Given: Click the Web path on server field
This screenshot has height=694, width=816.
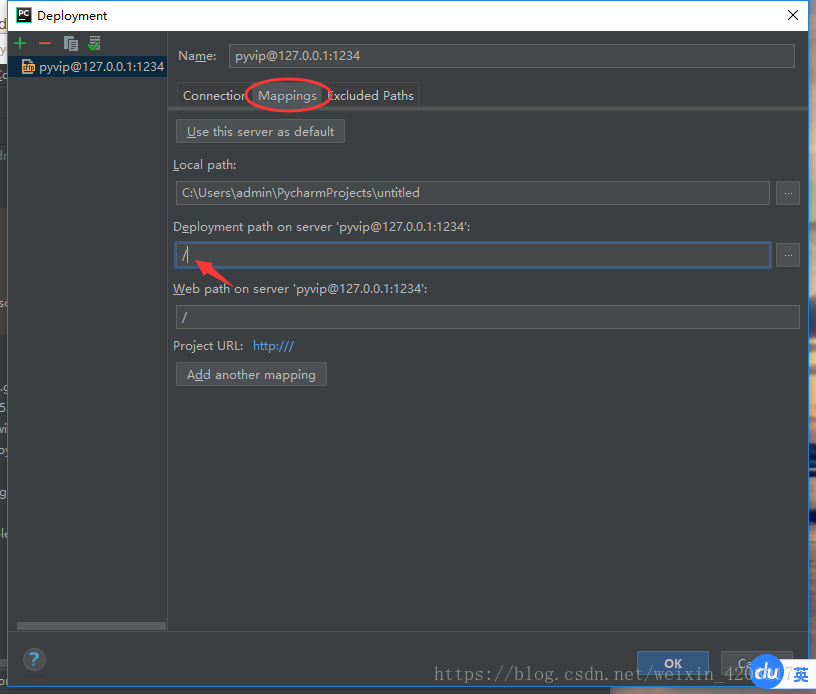Looking at the screenshot, I should click(x=488, y=317).
